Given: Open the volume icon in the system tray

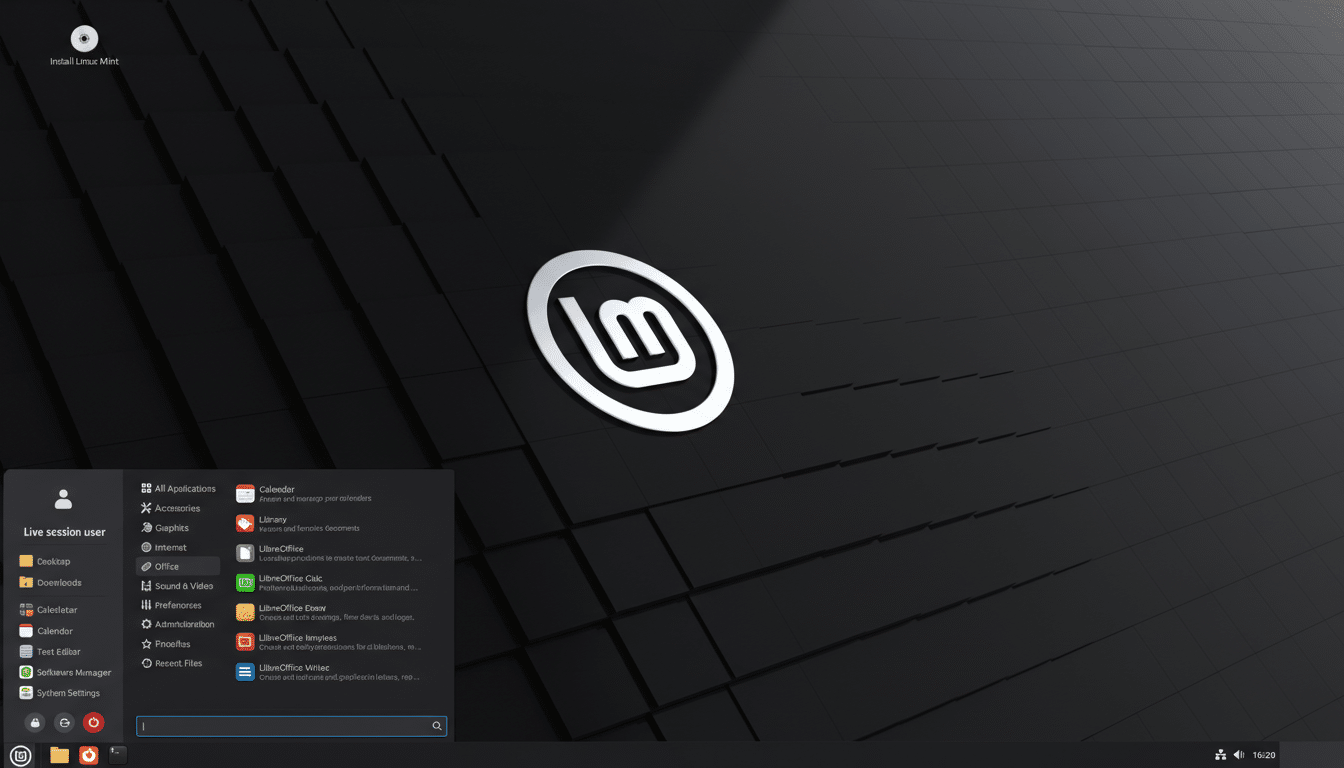Looking at the screenshot, I should pyautogui.click(x=1239, y=755).
